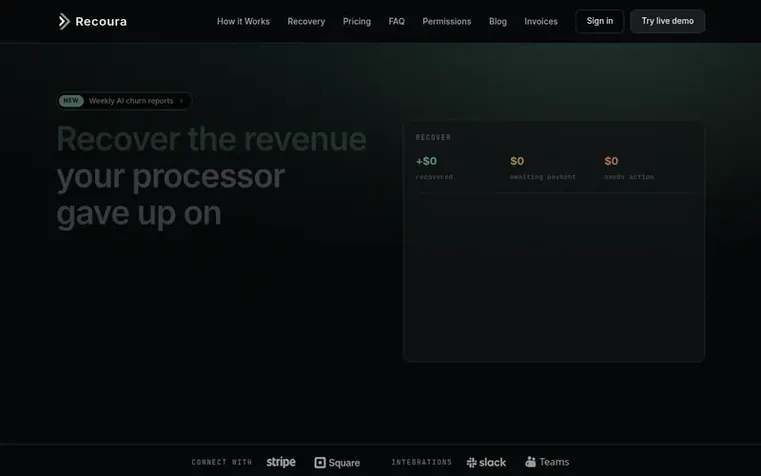Click the Sign in button
This screenshot has height=476, width=761.
coord(599,21)
